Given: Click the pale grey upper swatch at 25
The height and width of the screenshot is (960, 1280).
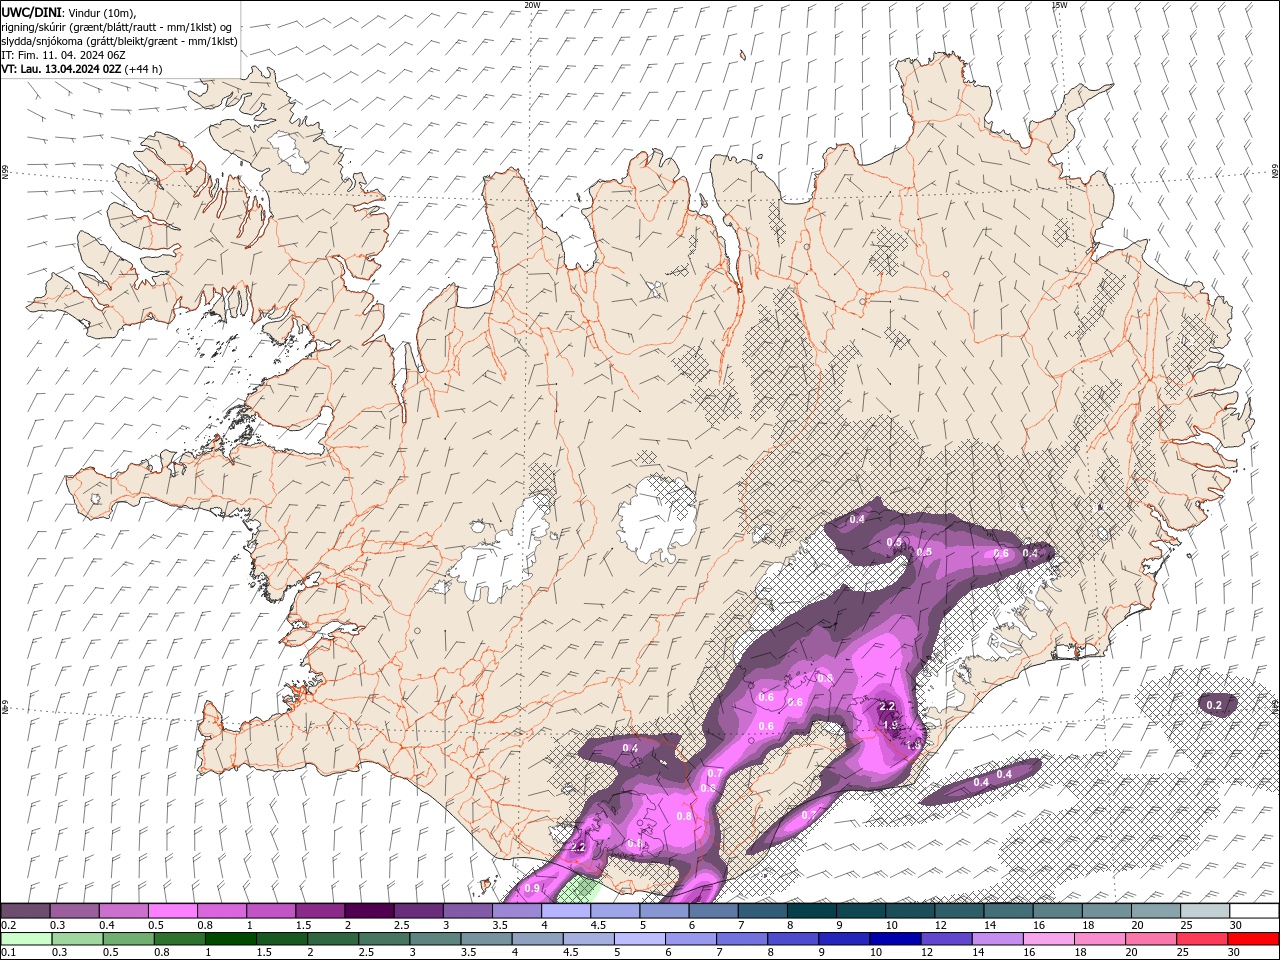Looking at the screenshot, I should coord(1205,911).
